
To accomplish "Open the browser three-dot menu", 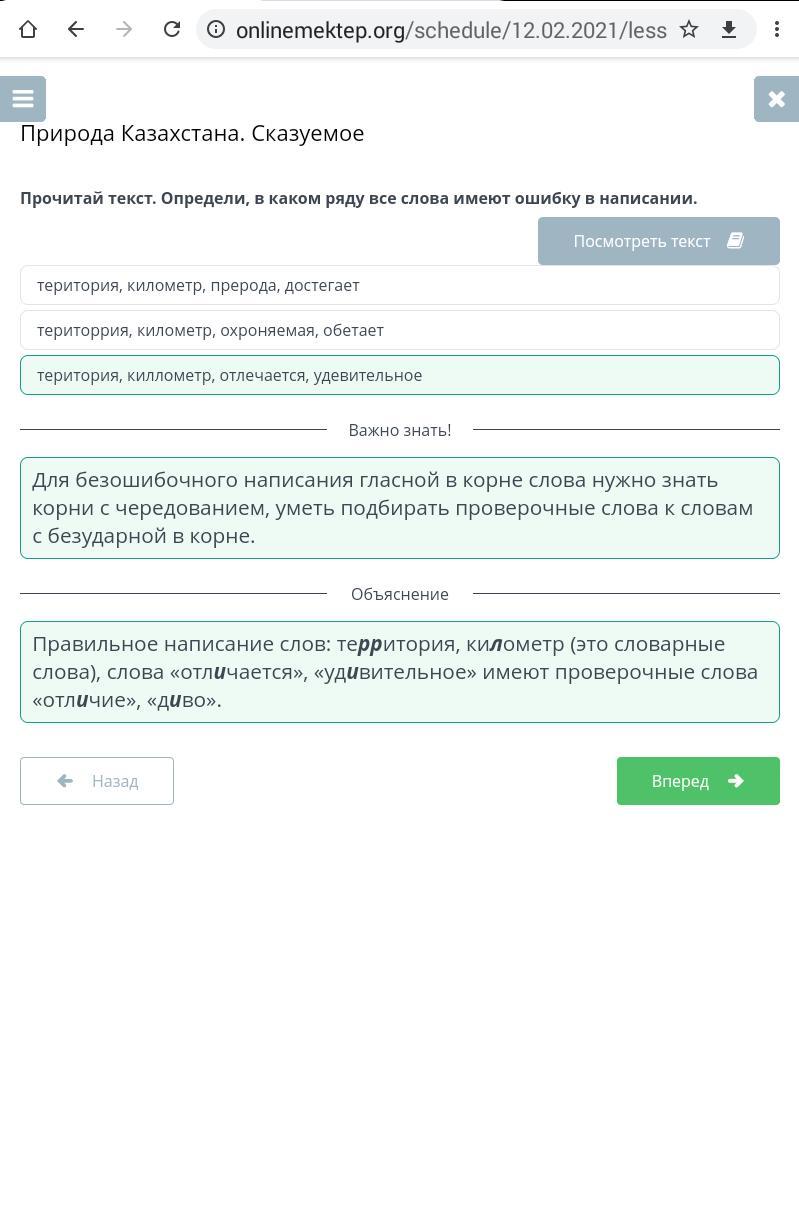I will tap(777, 30).
